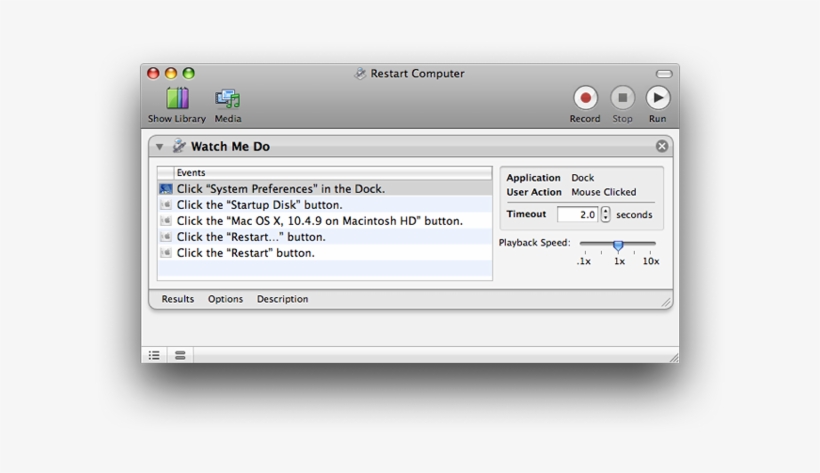Image resolution: width=820 pixels, height=473 pixels.
Task: Select the 'Click the "Startup Disk" button' event
Action: 325,205
